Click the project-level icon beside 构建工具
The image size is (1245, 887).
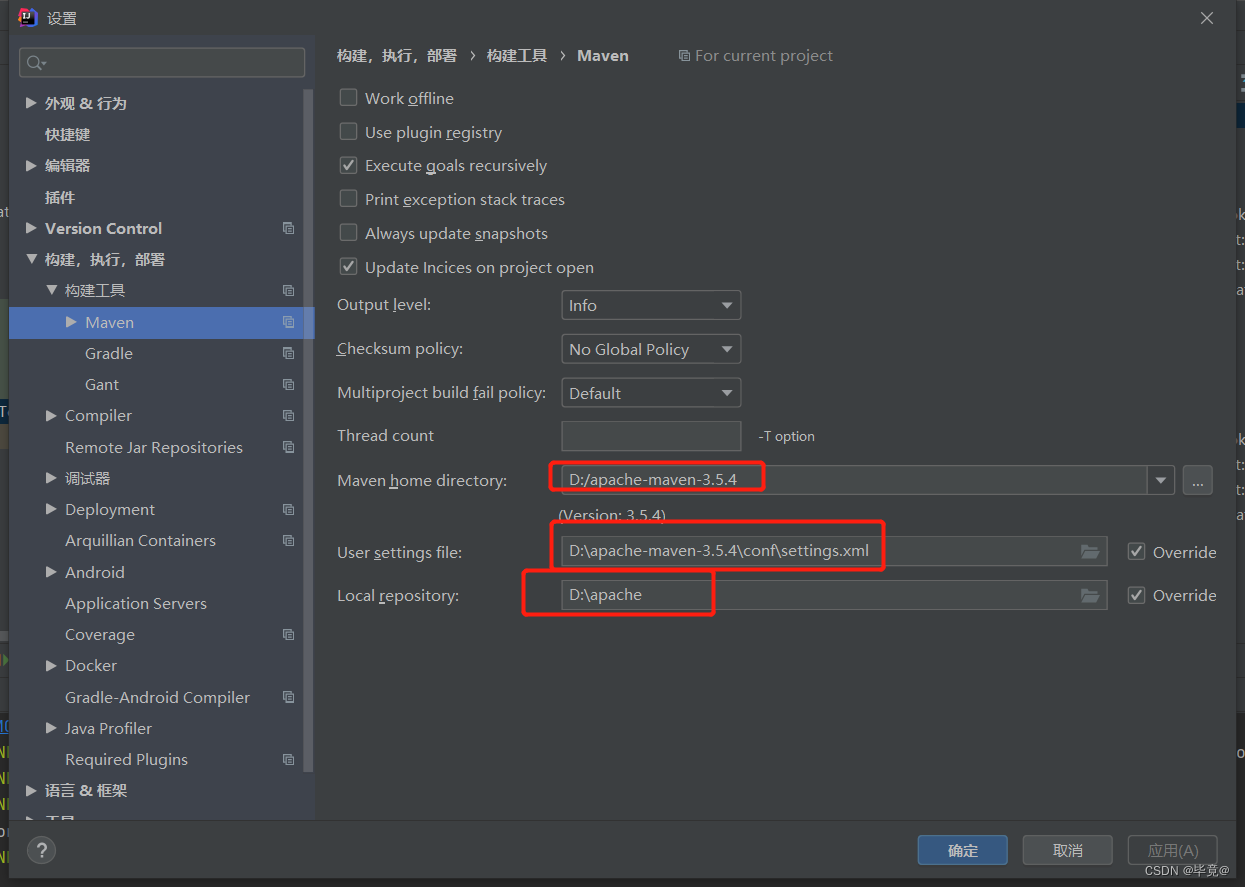pyautogui.click(x=288, y=290)
